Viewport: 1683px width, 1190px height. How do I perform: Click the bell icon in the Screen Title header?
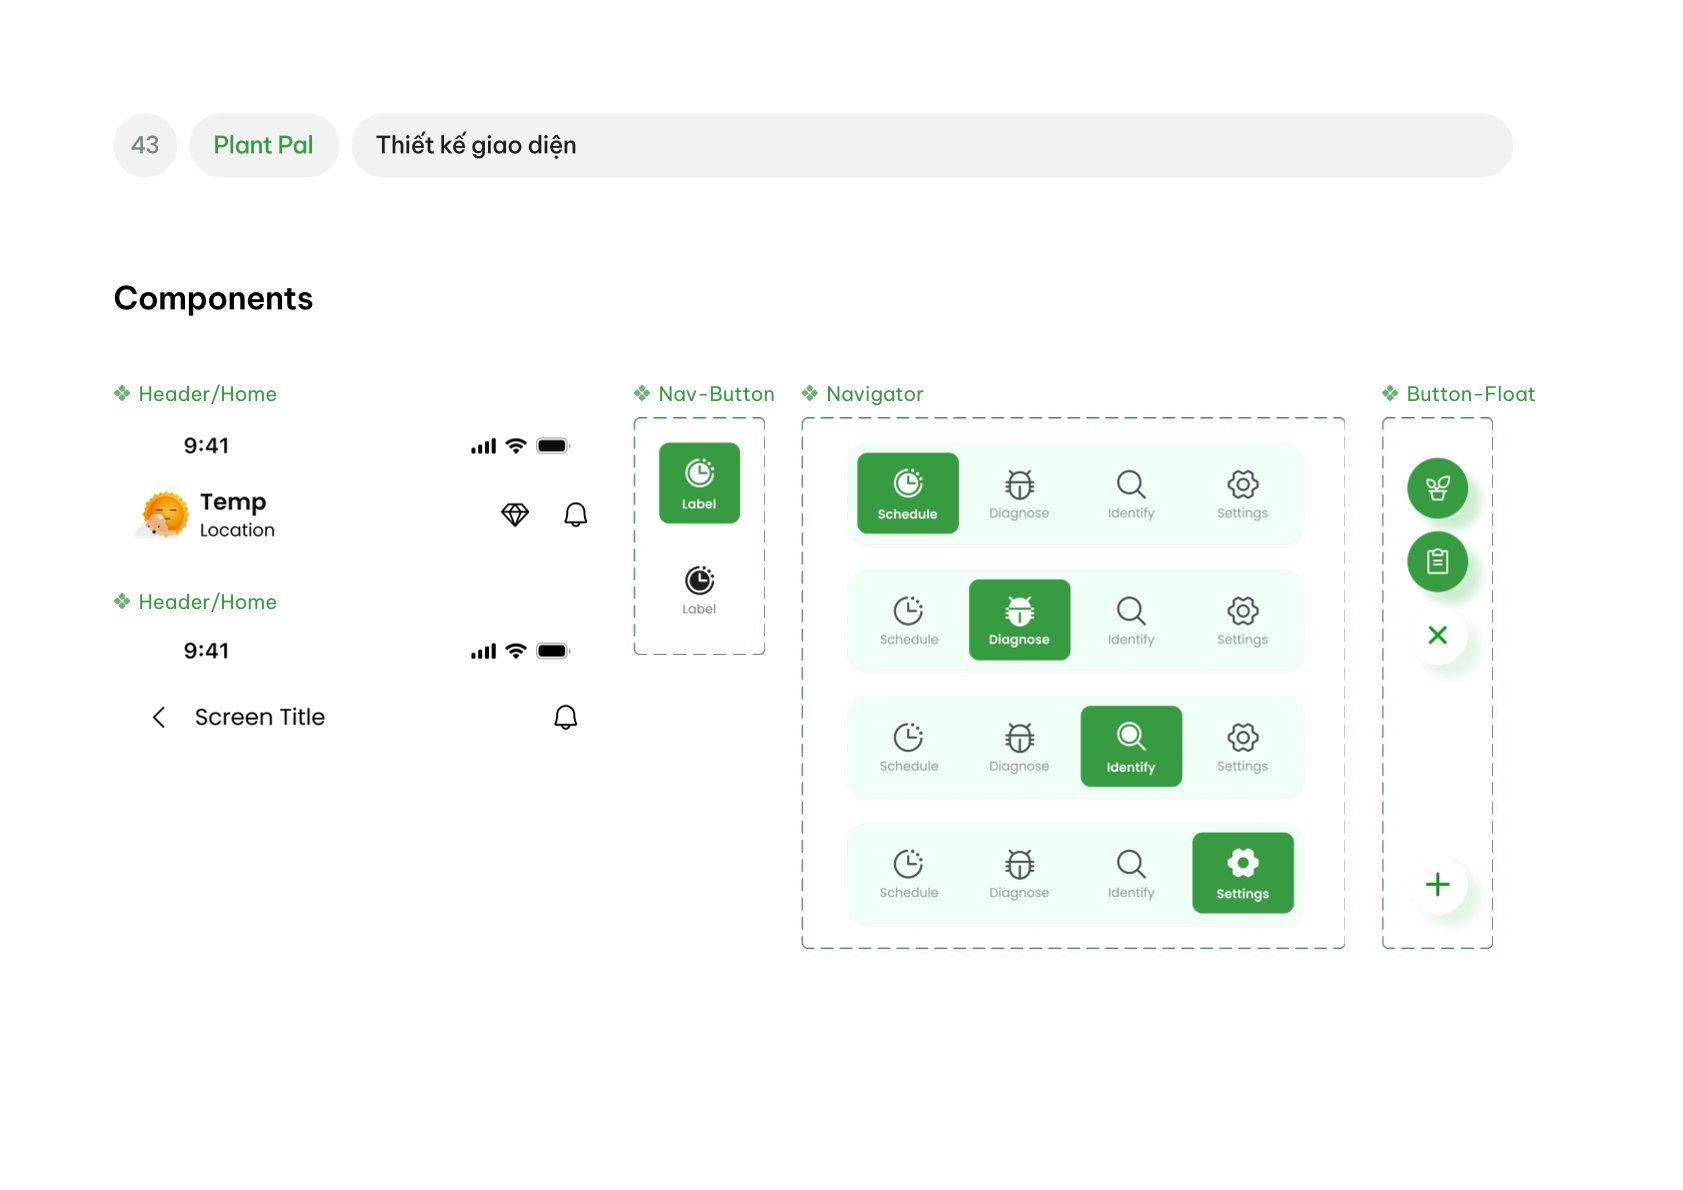click(565, 717)
